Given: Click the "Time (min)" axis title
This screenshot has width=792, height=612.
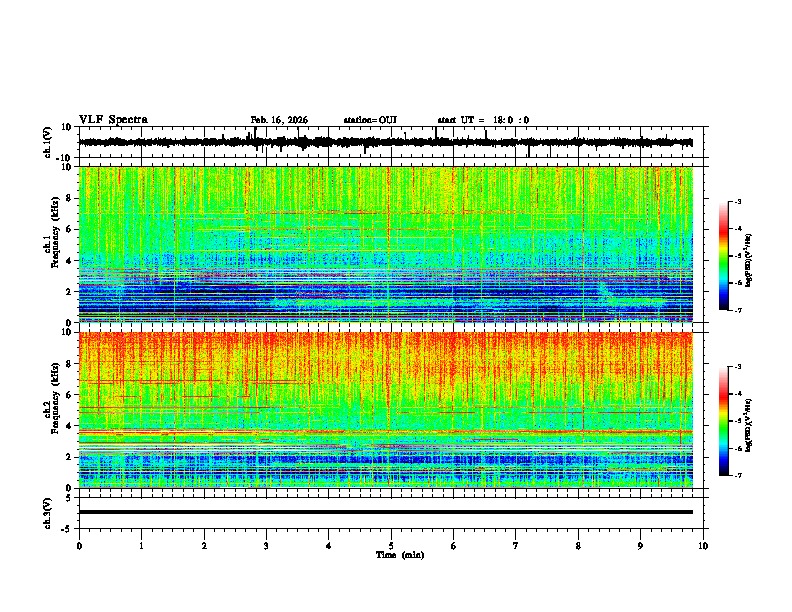Looking at the screenshot, I should pos(400,555).
